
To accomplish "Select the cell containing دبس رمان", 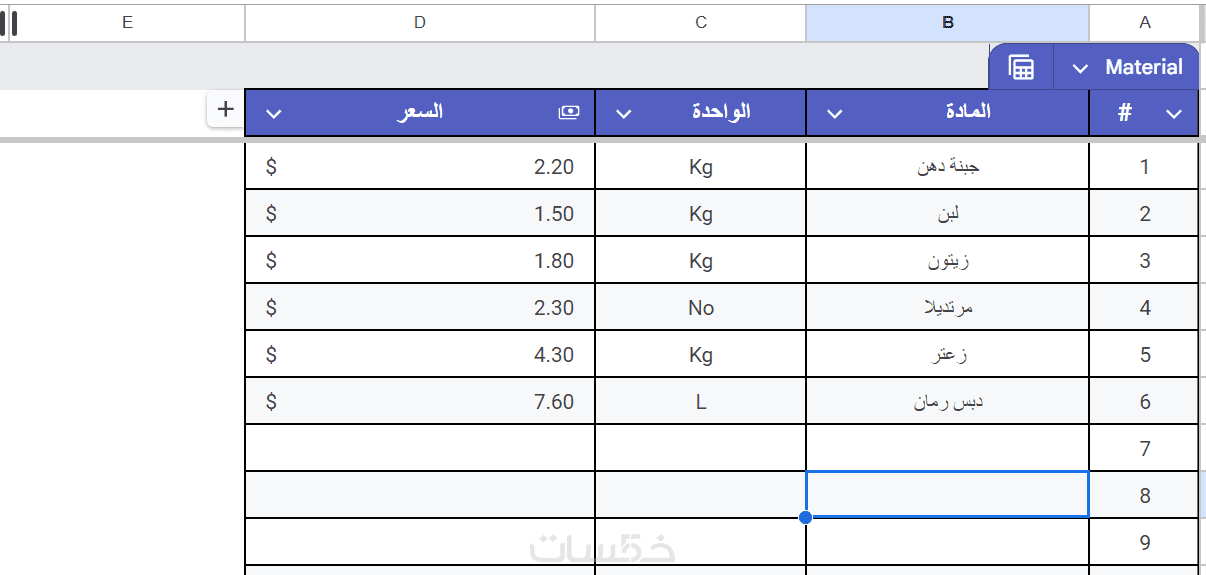I will tap(947, 402).
